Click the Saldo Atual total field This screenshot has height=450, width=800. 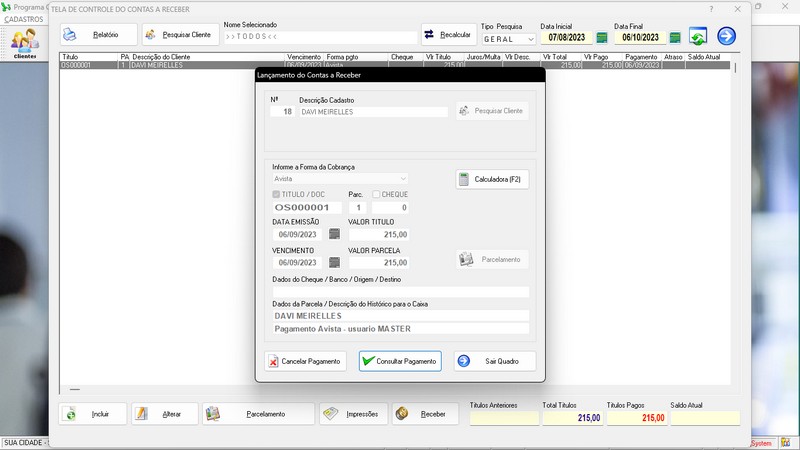(705, 418)
